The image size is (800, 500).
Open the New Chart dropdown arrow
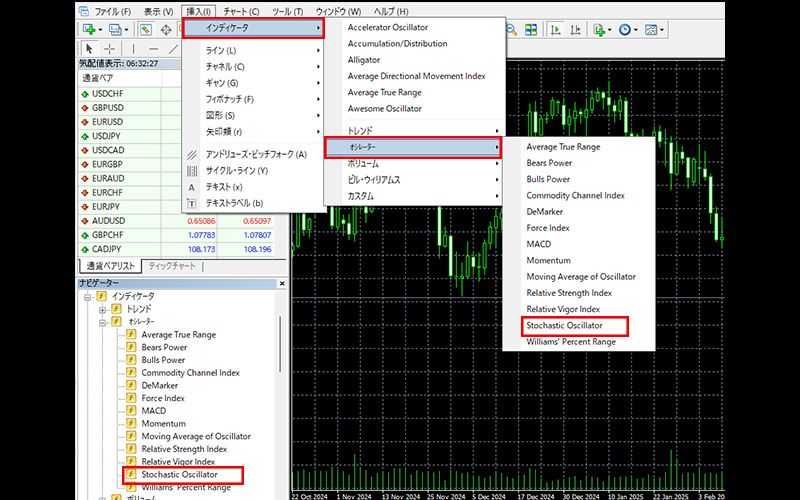(99, 30)
